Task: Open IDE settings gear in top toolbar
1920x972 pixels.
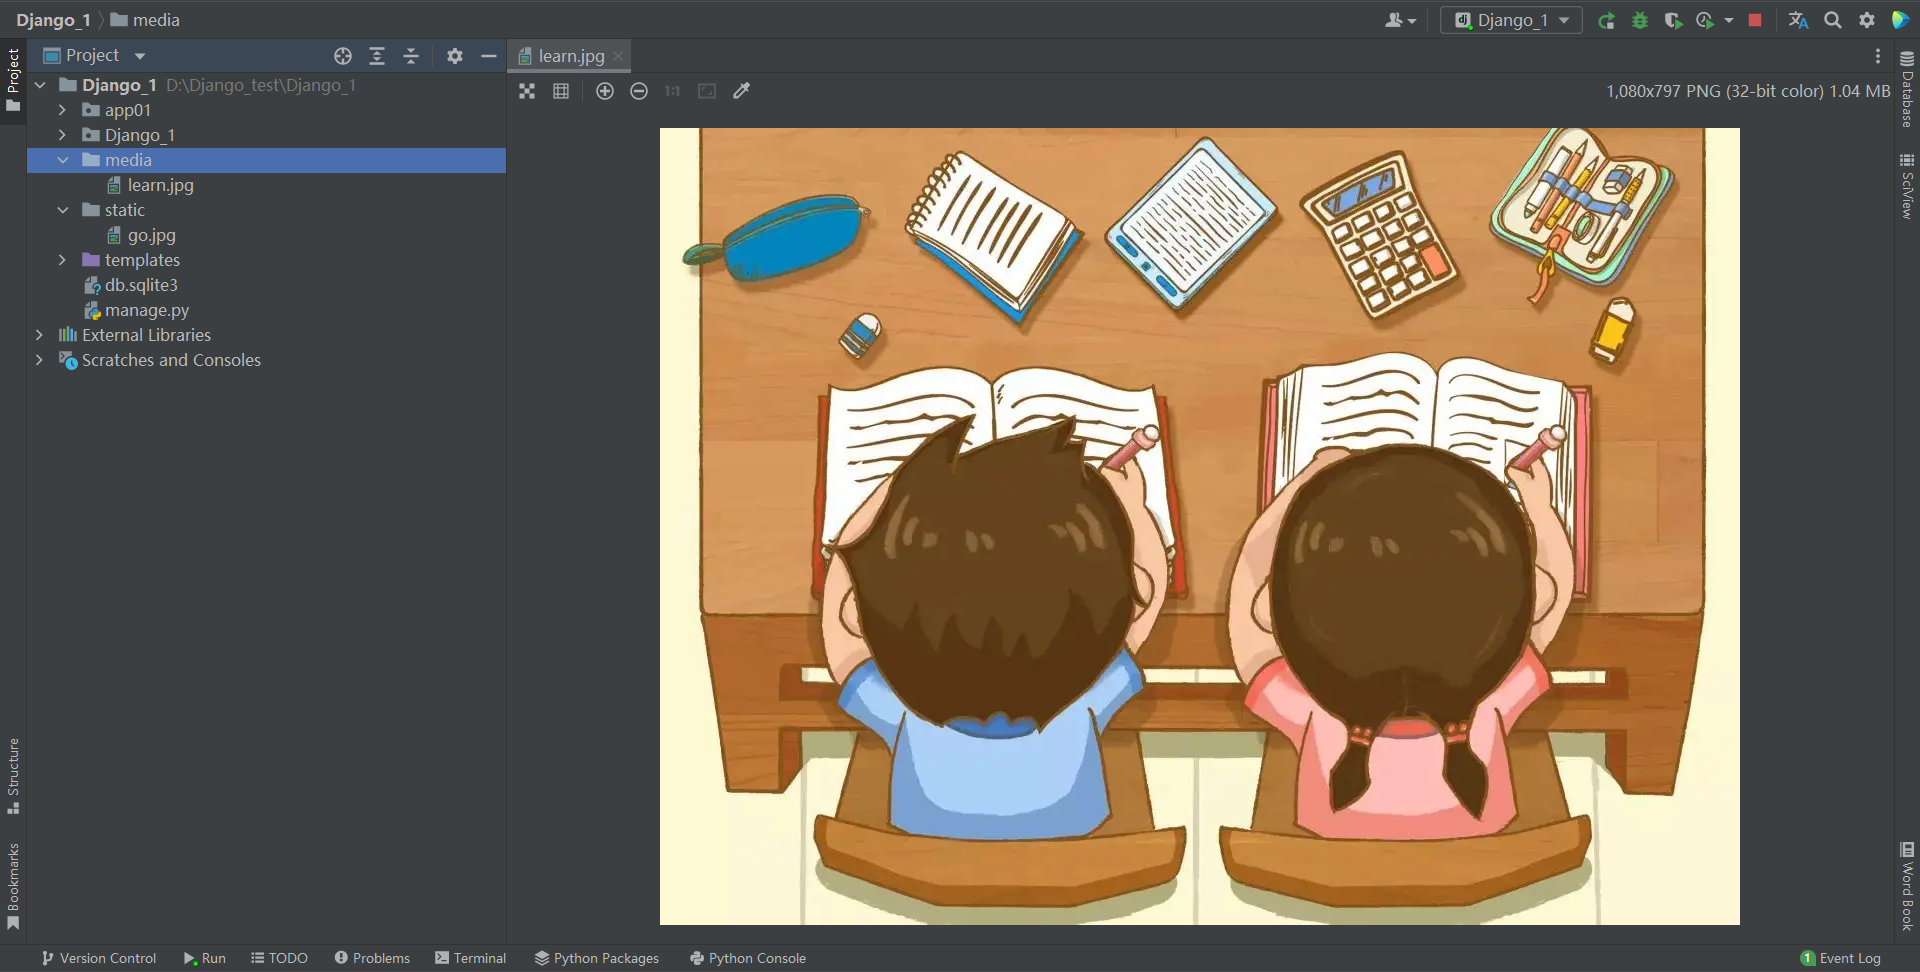Action: [1867, 20]
